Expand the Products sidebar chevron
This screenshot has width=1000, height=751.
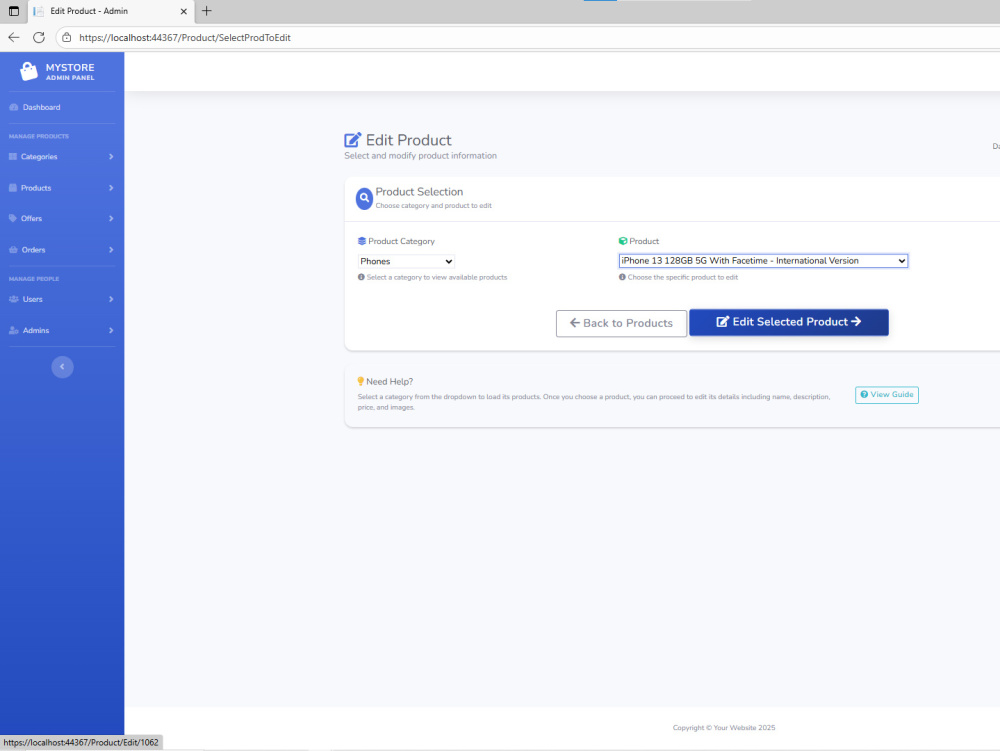(111, 187)
